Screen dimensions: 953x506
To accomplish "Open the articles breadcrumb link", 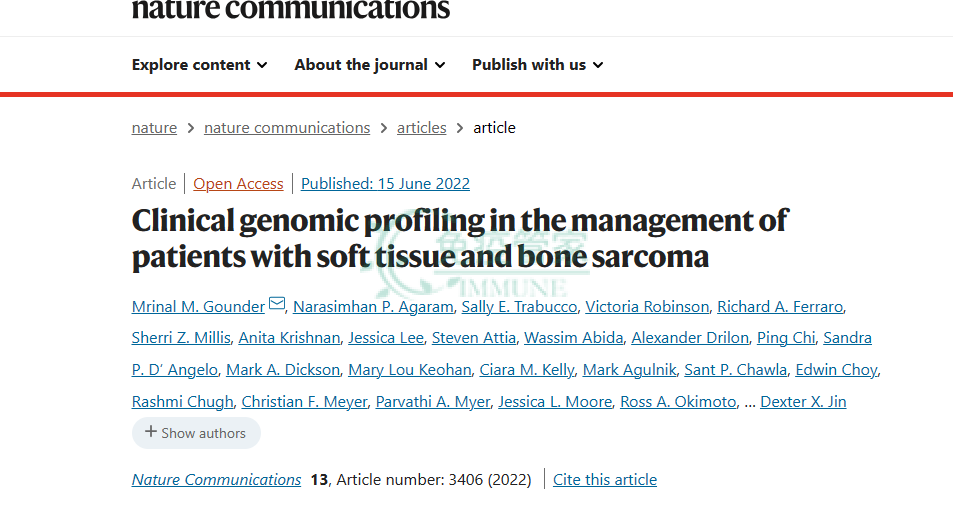I will click(x=421, y=128).
